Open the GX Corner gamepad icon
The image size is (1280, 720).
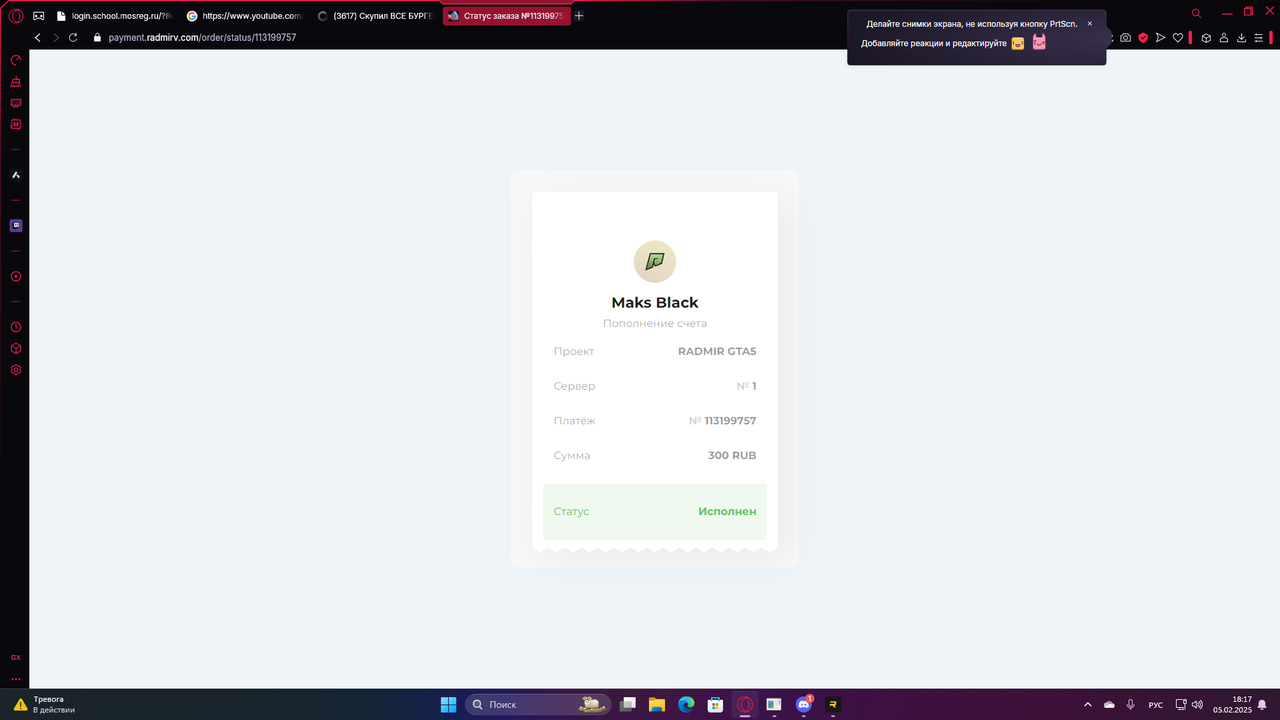pyautogui.click(x=39, y=16)
